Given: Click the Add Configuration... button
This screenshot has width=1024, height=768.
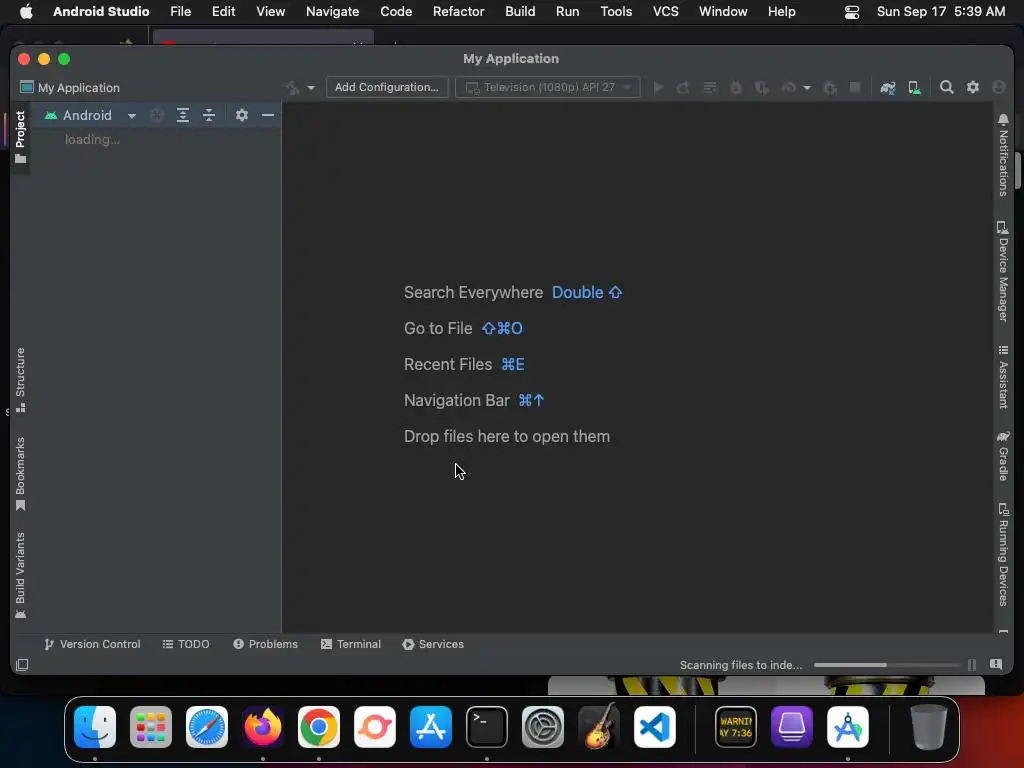Looking at the screenshot, I should [387, 87].
